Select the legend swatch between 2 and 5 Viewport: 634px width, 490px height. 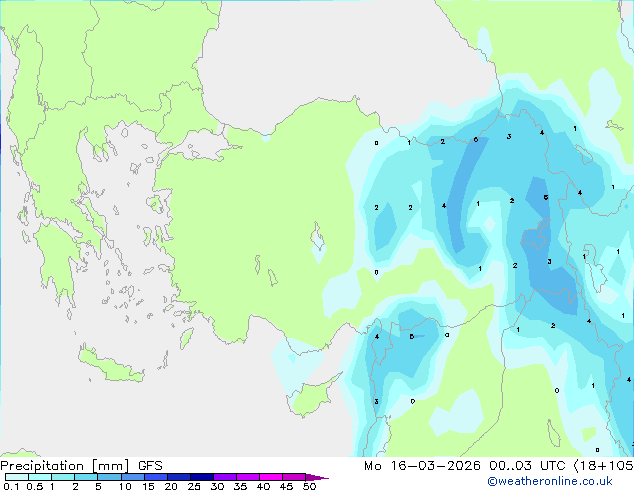click(86, 477)
